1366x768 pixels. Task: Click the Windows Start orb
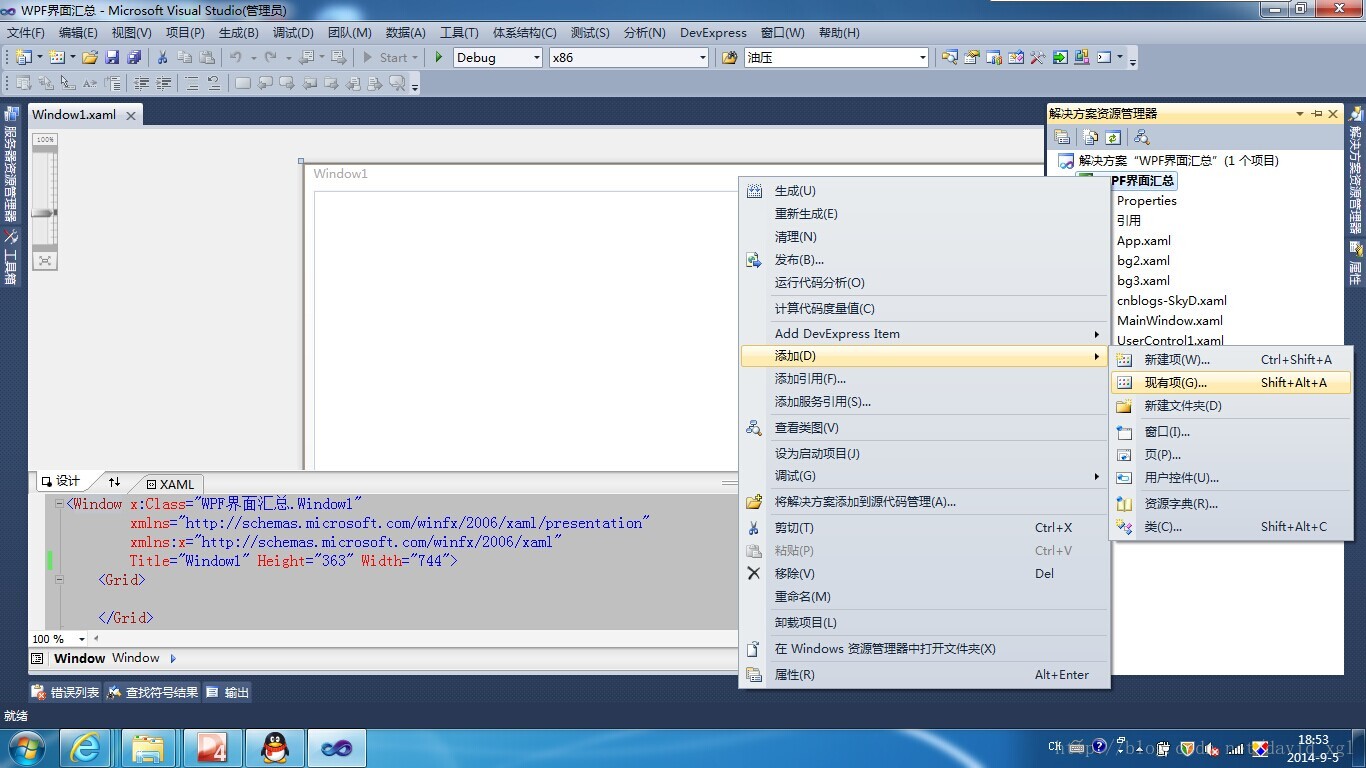(27, 747)
